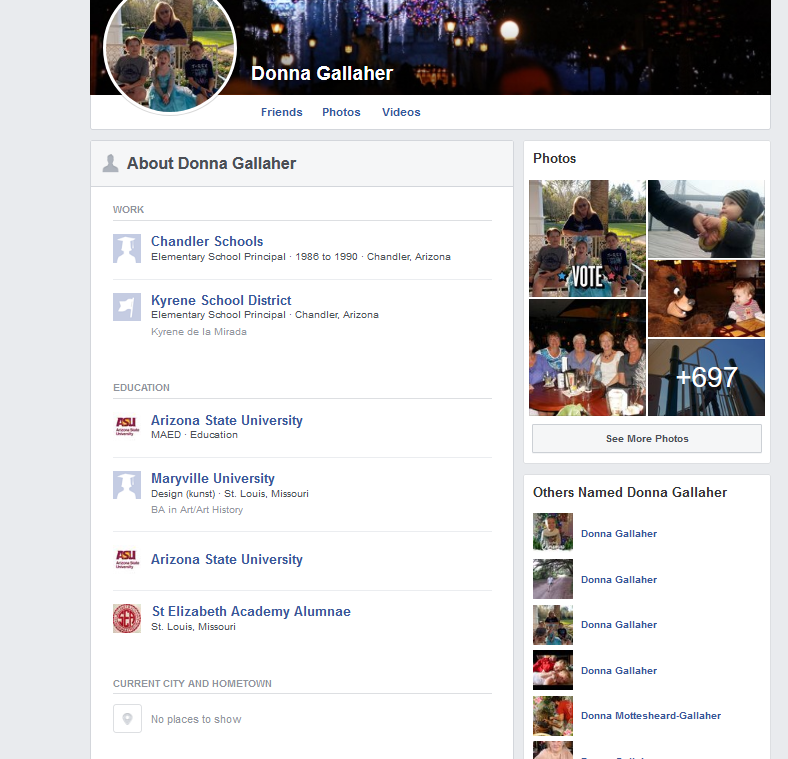Click the fourth Others Named avatar, red shirt
This screenshot has width=788, height=759.
tap(553, 670)
